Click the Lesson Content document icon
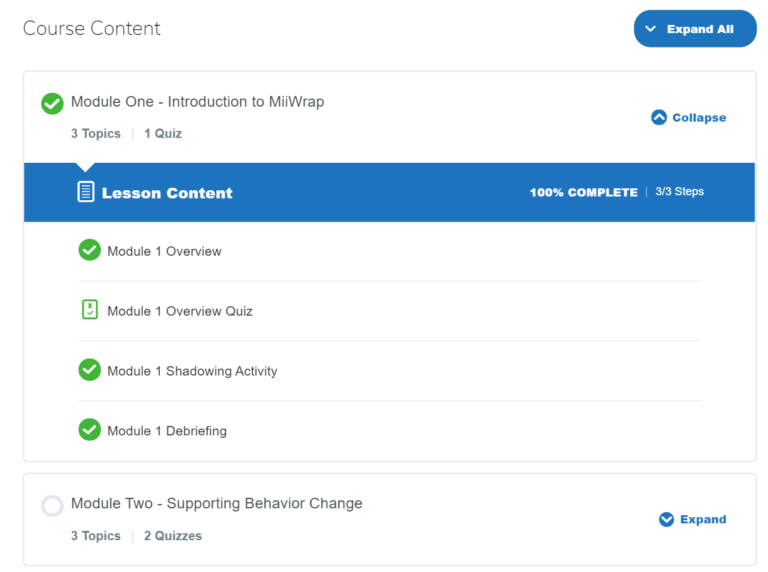The width and height of the screenshot is (768, 572). (86, 191)
